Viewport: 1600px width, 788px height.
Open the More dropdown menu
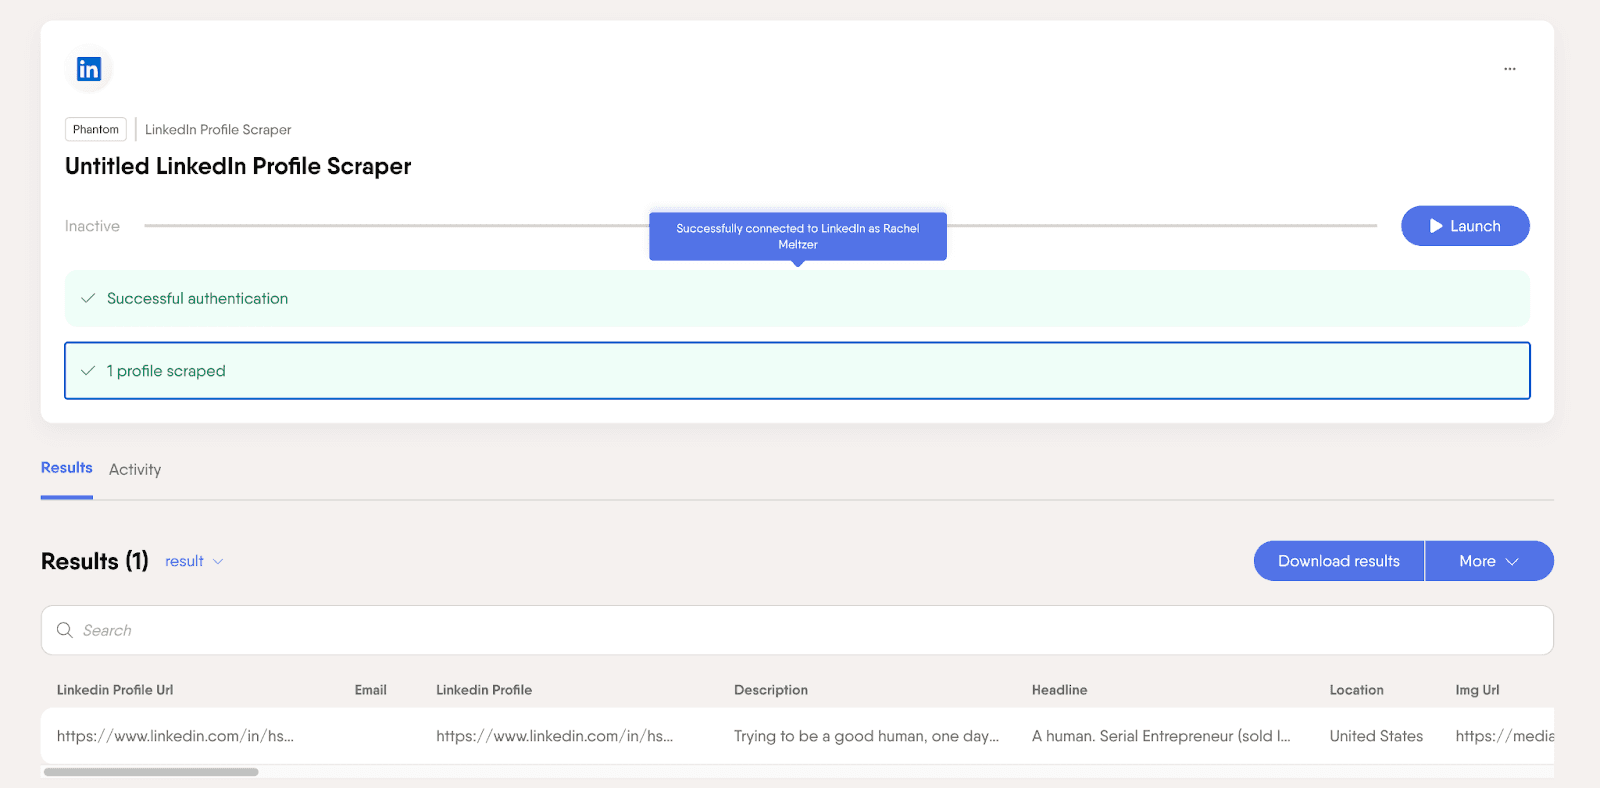pos(1489,561)
